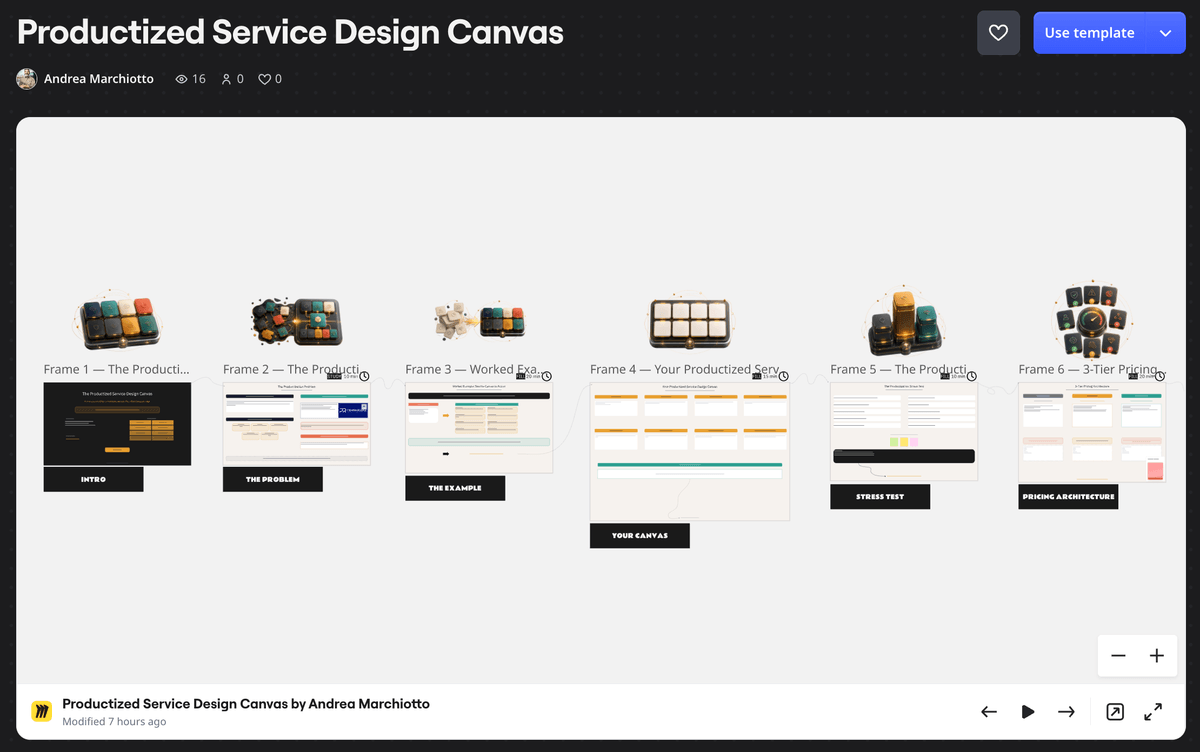Open Frame 2 problem thumbnail
Image resolution: width=1200 pixels, height=752 pixels.
point(297,424)
